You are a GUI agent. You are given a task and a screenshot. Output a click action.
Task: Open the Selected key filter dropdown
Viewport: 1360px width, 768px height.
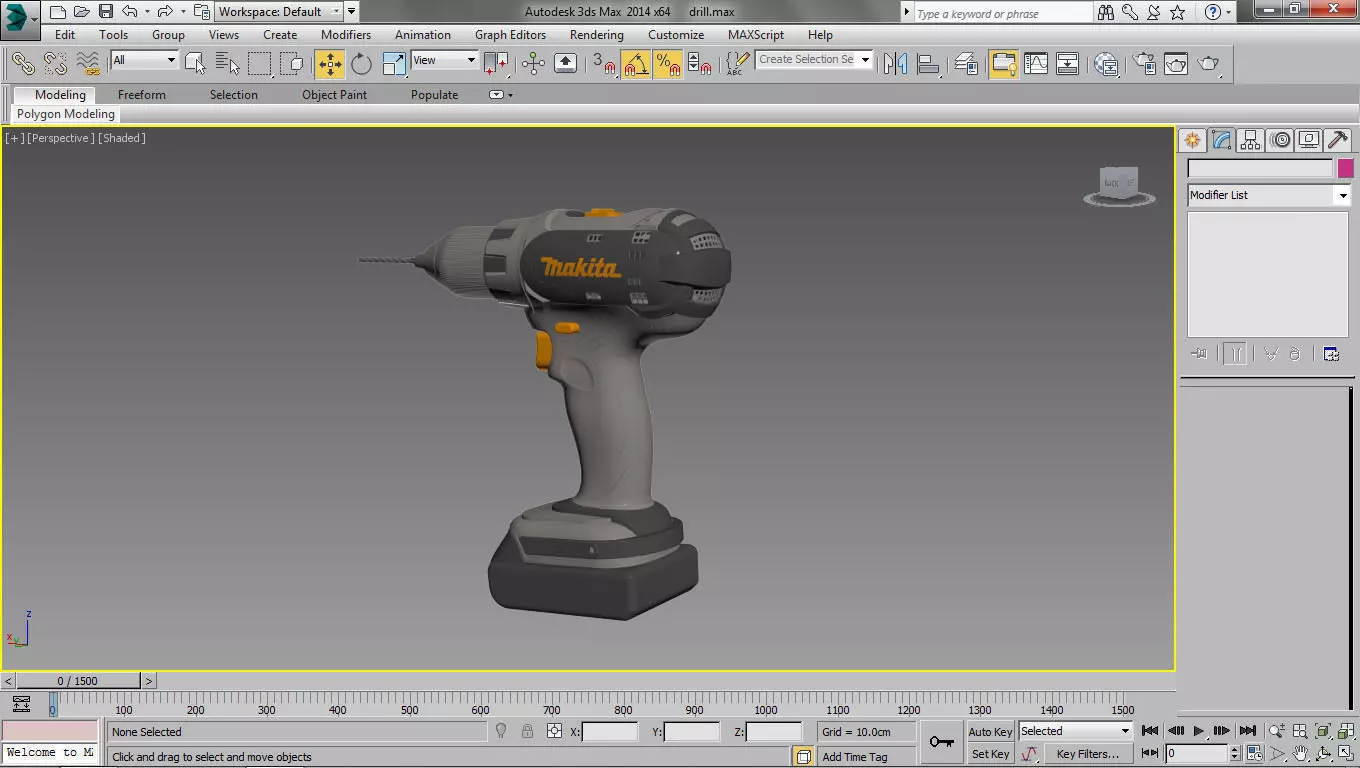click(1075, 731)
